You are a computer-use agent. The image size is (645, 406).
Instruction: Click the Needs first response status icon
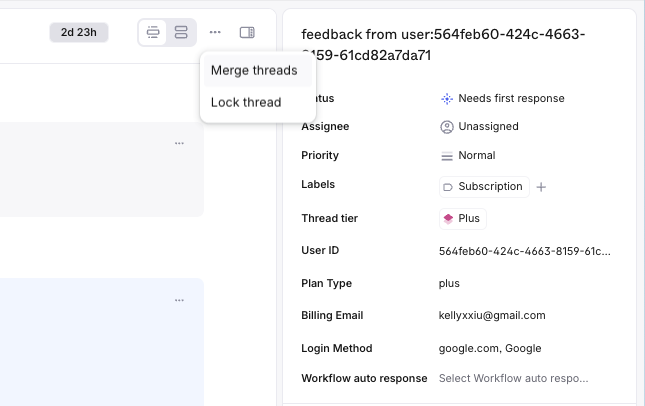[447, 99]
